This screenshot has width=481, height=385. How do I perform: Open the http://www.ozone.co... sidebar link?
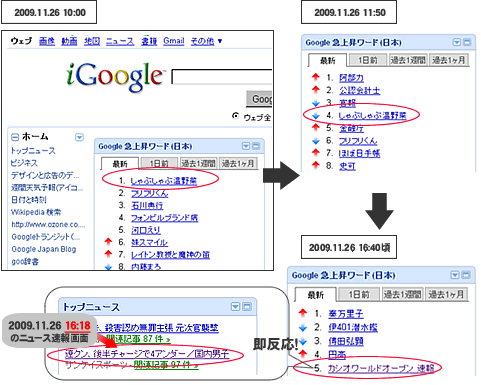[x=48, y=224]
